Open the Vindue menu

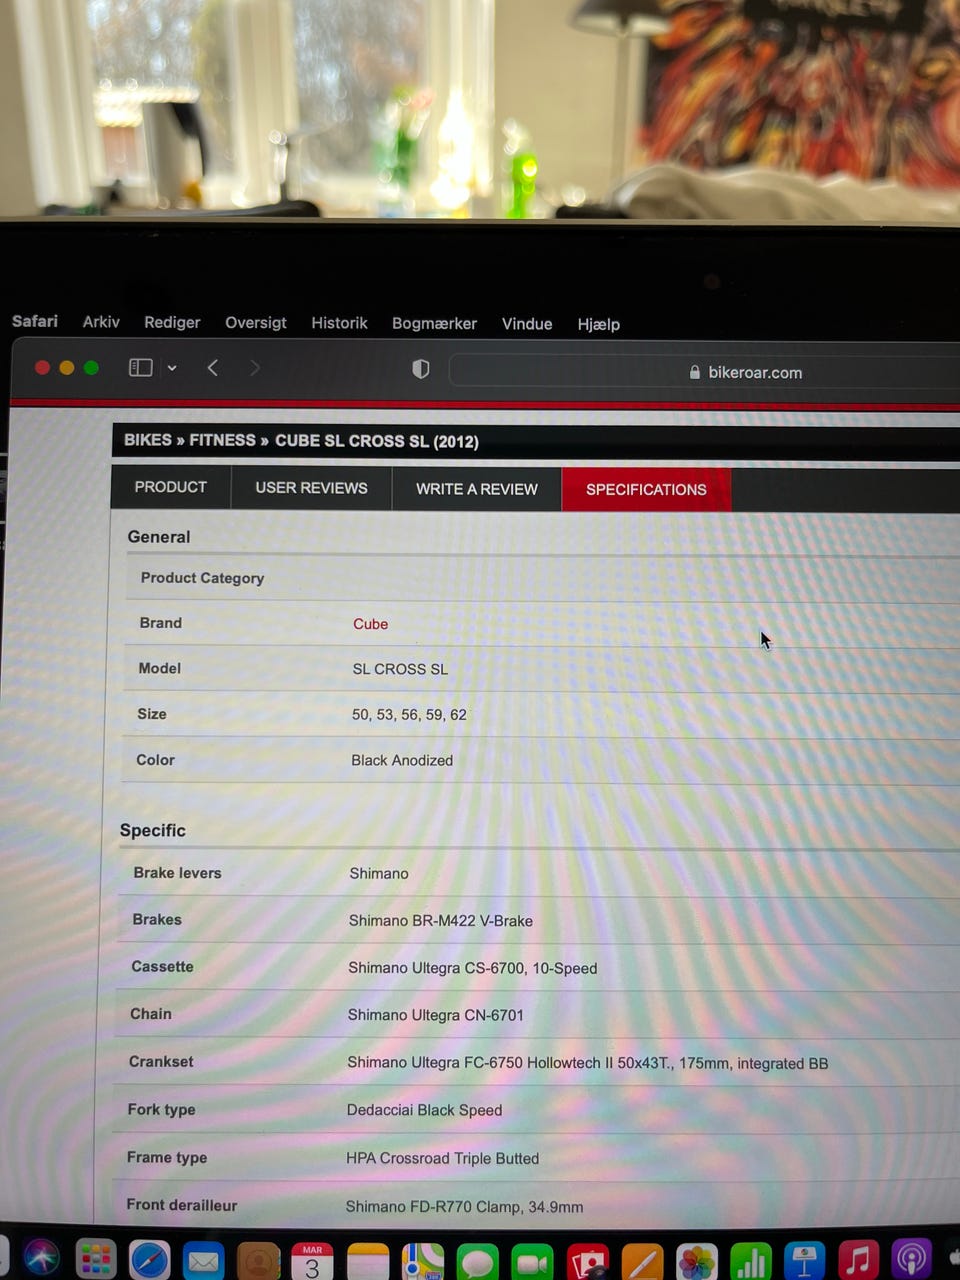tap(527, 324)
